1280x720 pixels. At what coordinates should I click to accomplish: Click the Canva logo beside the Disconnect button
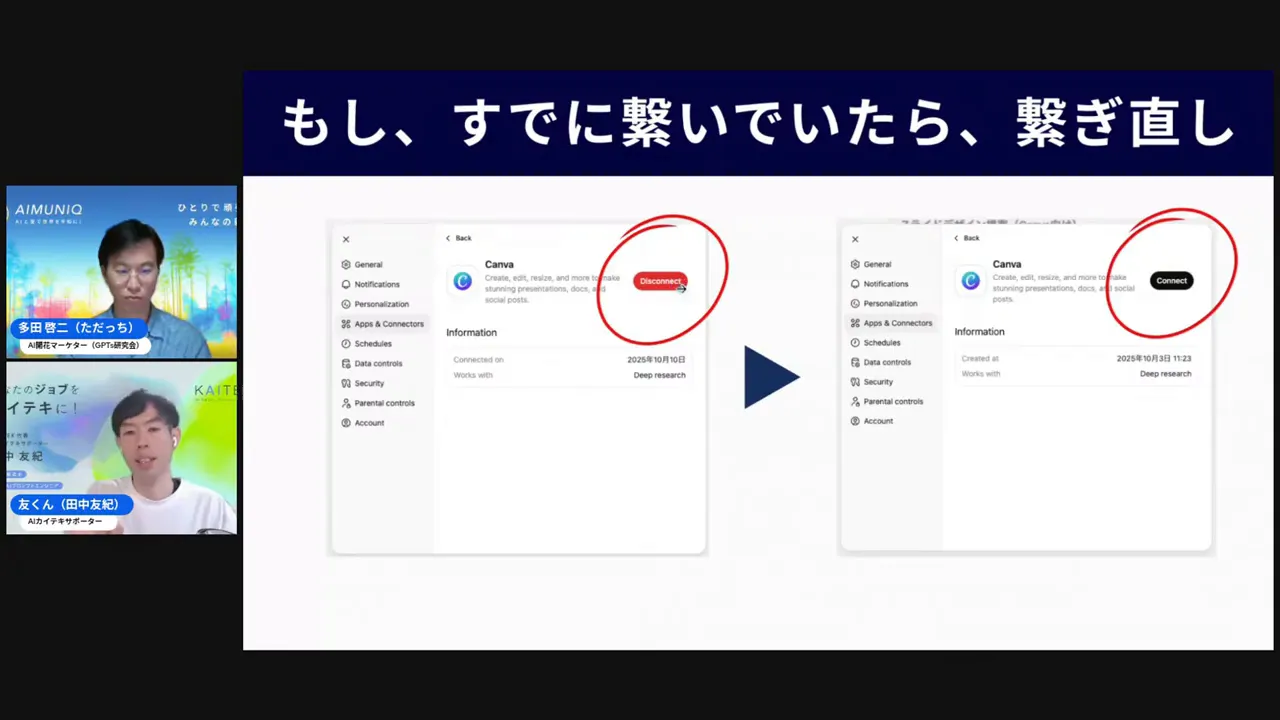click(x=462, y=281)
